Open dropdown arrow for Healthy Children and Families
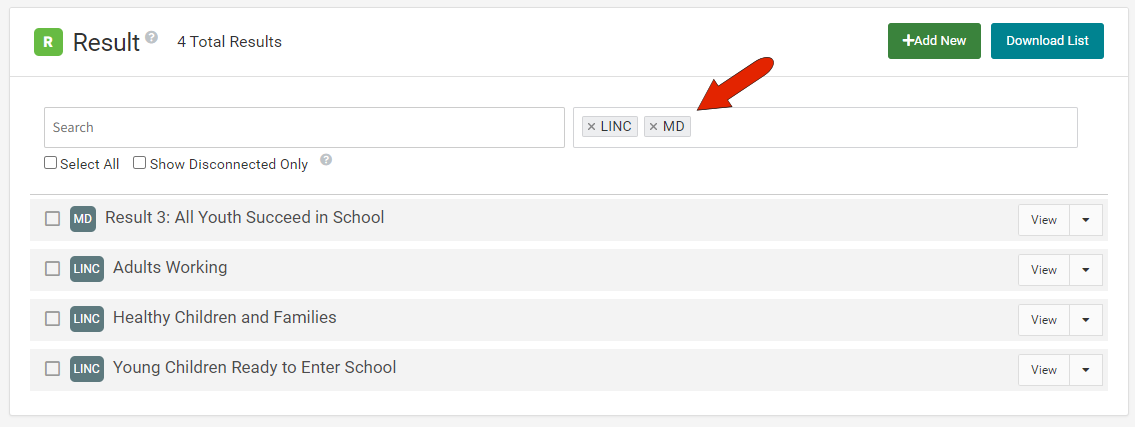 tap(1086, 320)
